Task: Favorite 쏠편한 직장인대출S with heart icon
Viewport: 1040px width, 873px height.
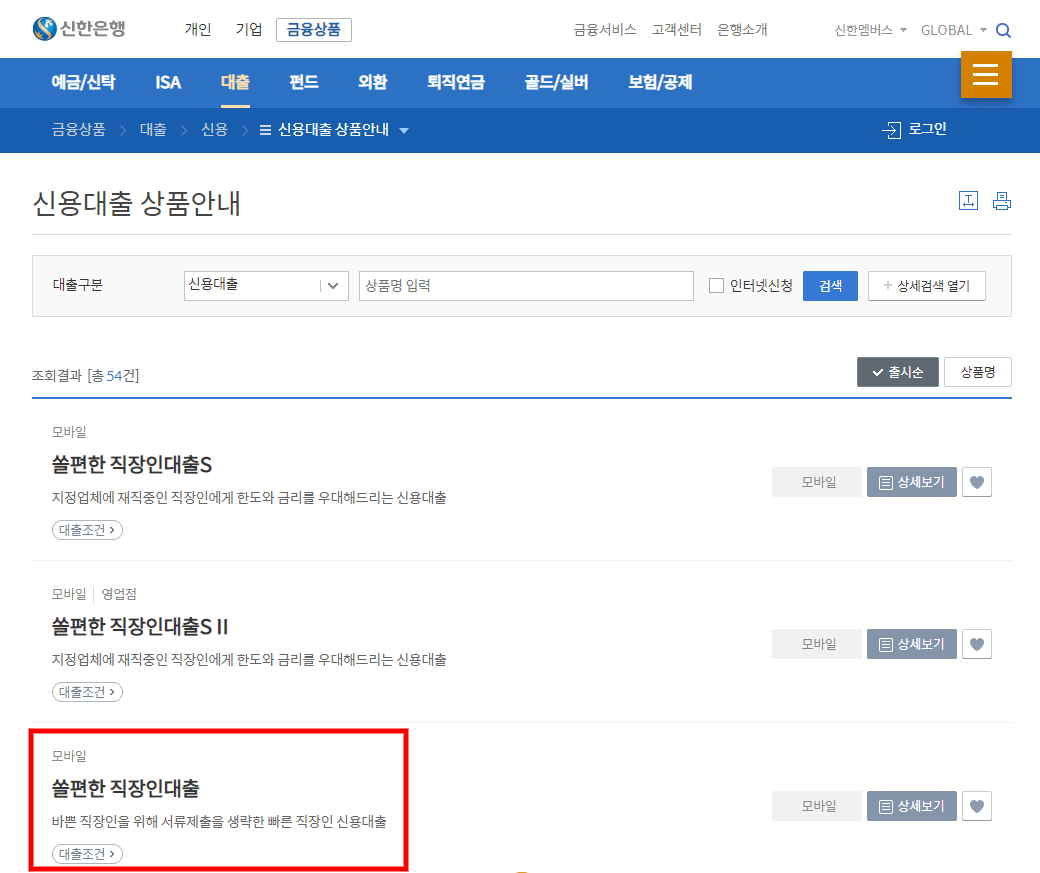Action: pyautogui.click(x=976, y=482)
